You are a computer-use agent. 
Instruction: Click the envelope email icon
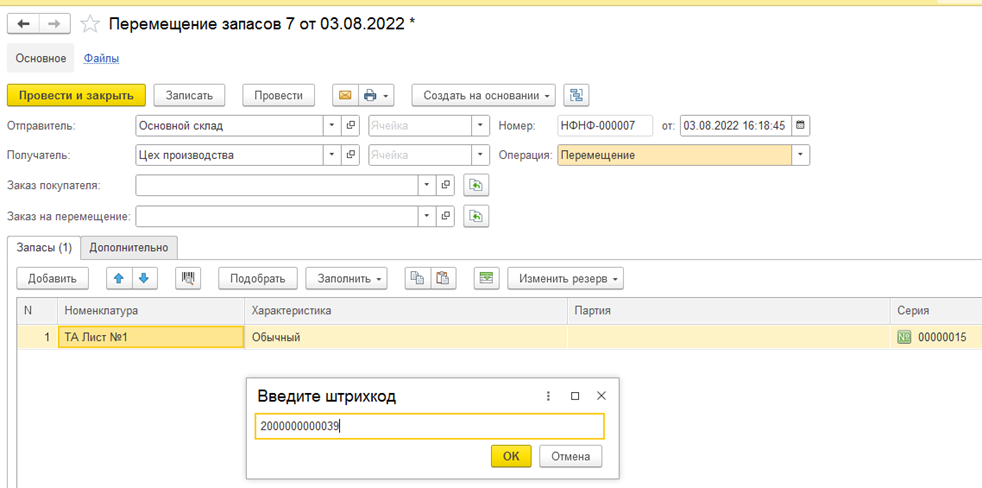click(x=345, y=95)
